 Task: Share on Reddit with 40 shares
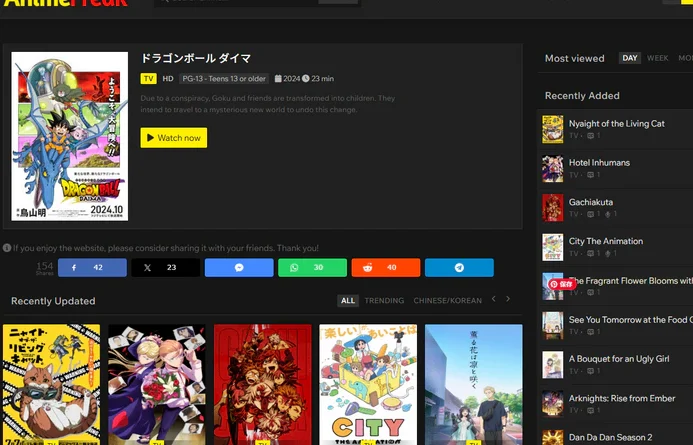tap(385, 267)
